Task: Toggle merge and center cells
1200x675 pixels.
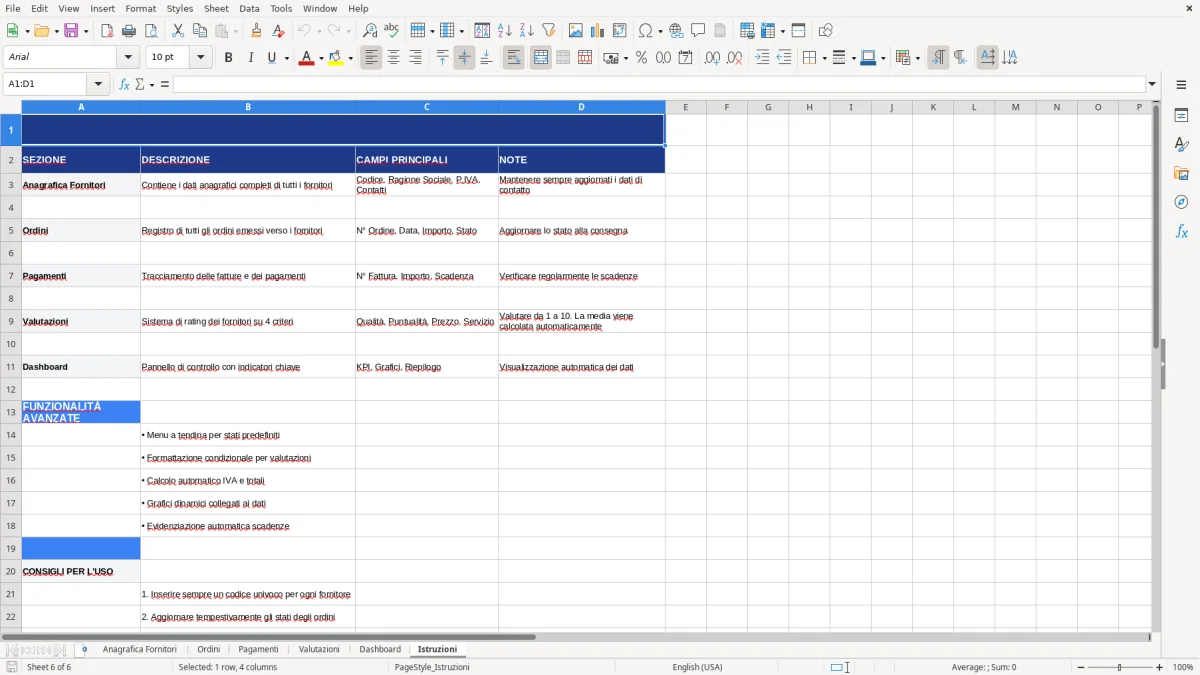Action: click(x=540, y=57)
